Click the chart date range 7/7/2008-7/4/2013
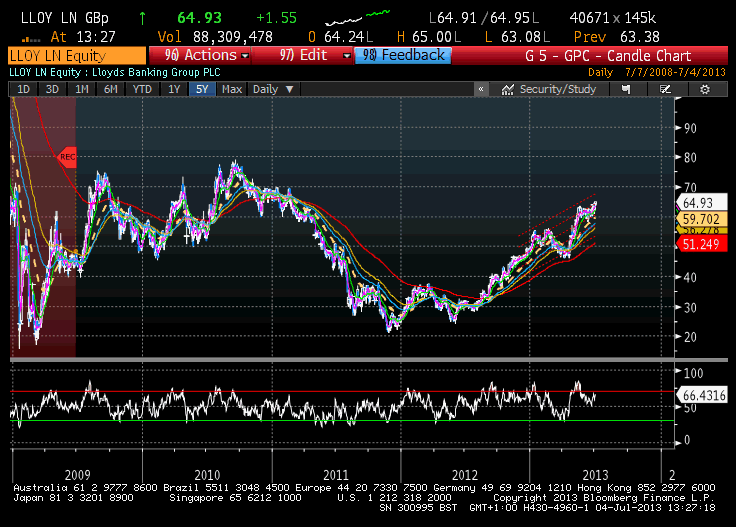 pyautogui.click(x=675, y=73)
